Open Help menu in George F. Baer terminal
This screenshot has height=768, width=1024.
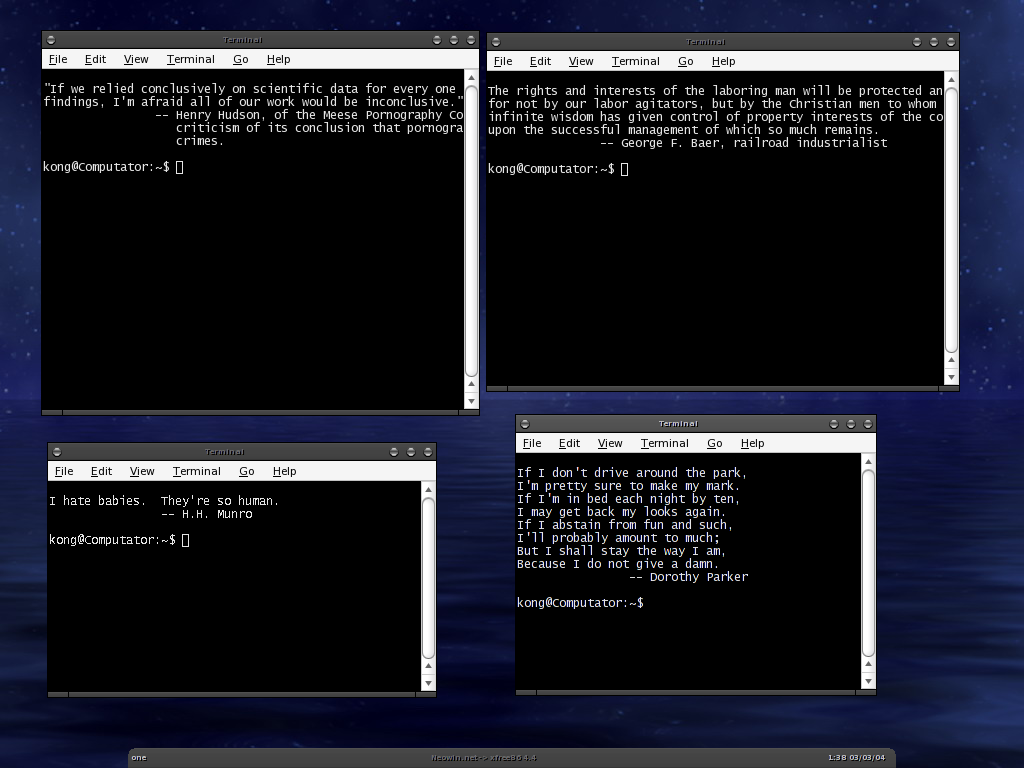tap(723, 61)
